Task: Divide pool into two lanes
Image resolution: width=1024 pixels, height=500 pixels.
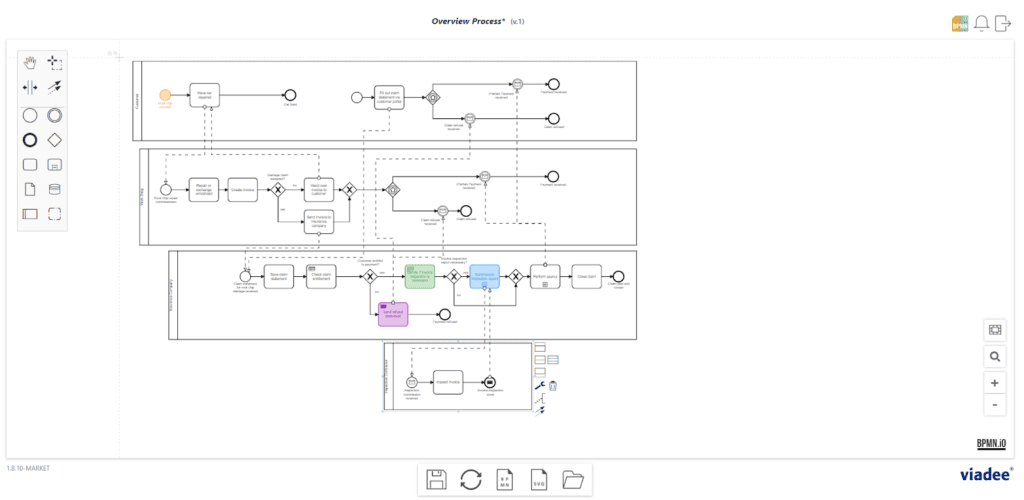Action: [540, 360]
